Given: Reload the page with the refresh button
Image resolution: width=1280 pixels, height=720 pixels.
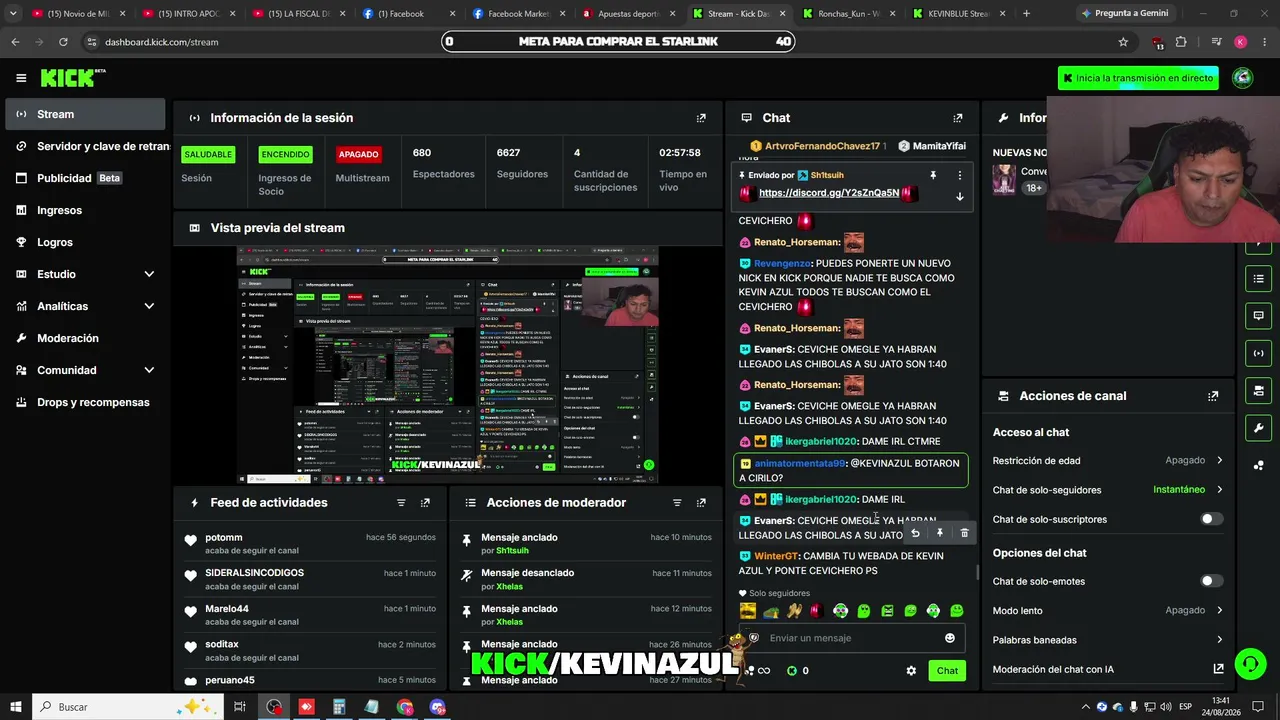Looking at the screenshot, I should coord(63,42).
